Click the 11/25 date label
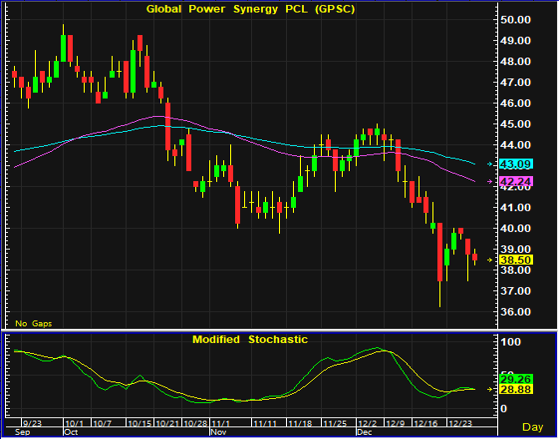559x439 pixels. [334, 423]
